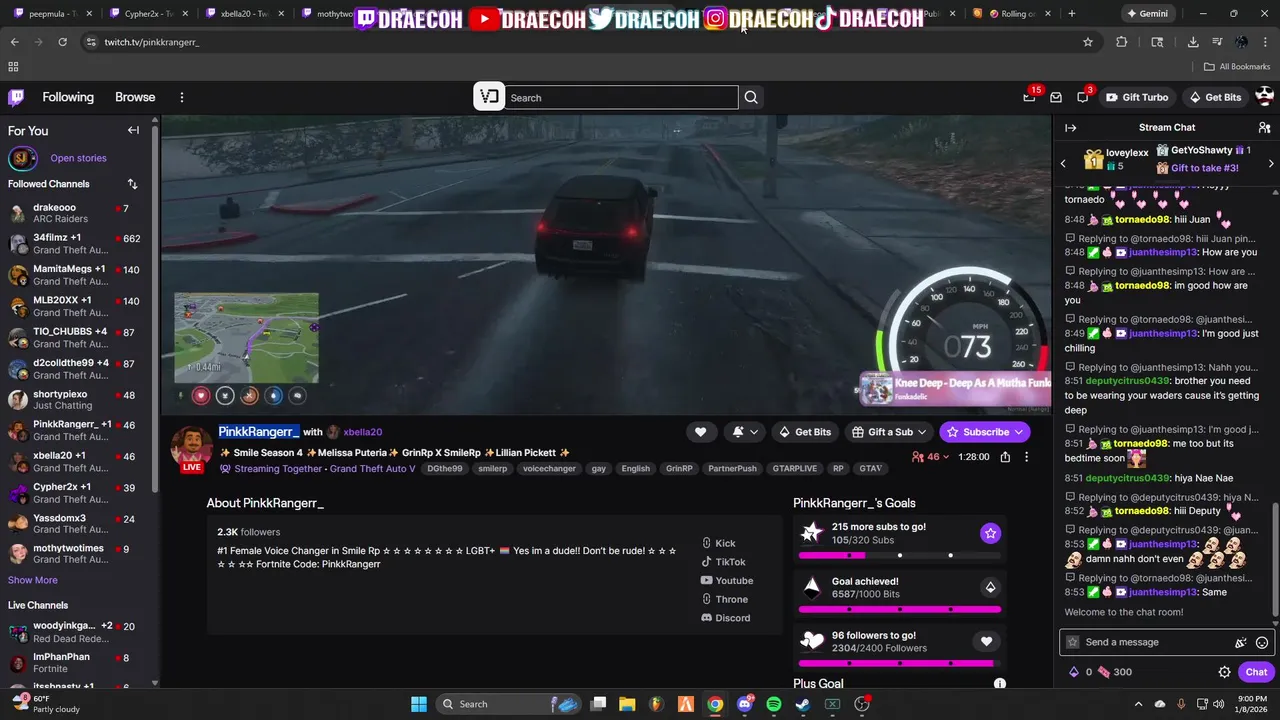Click the Twitch home logo icon
The width and height of the screenshot is (1280, 720).
tap(16, 97)
